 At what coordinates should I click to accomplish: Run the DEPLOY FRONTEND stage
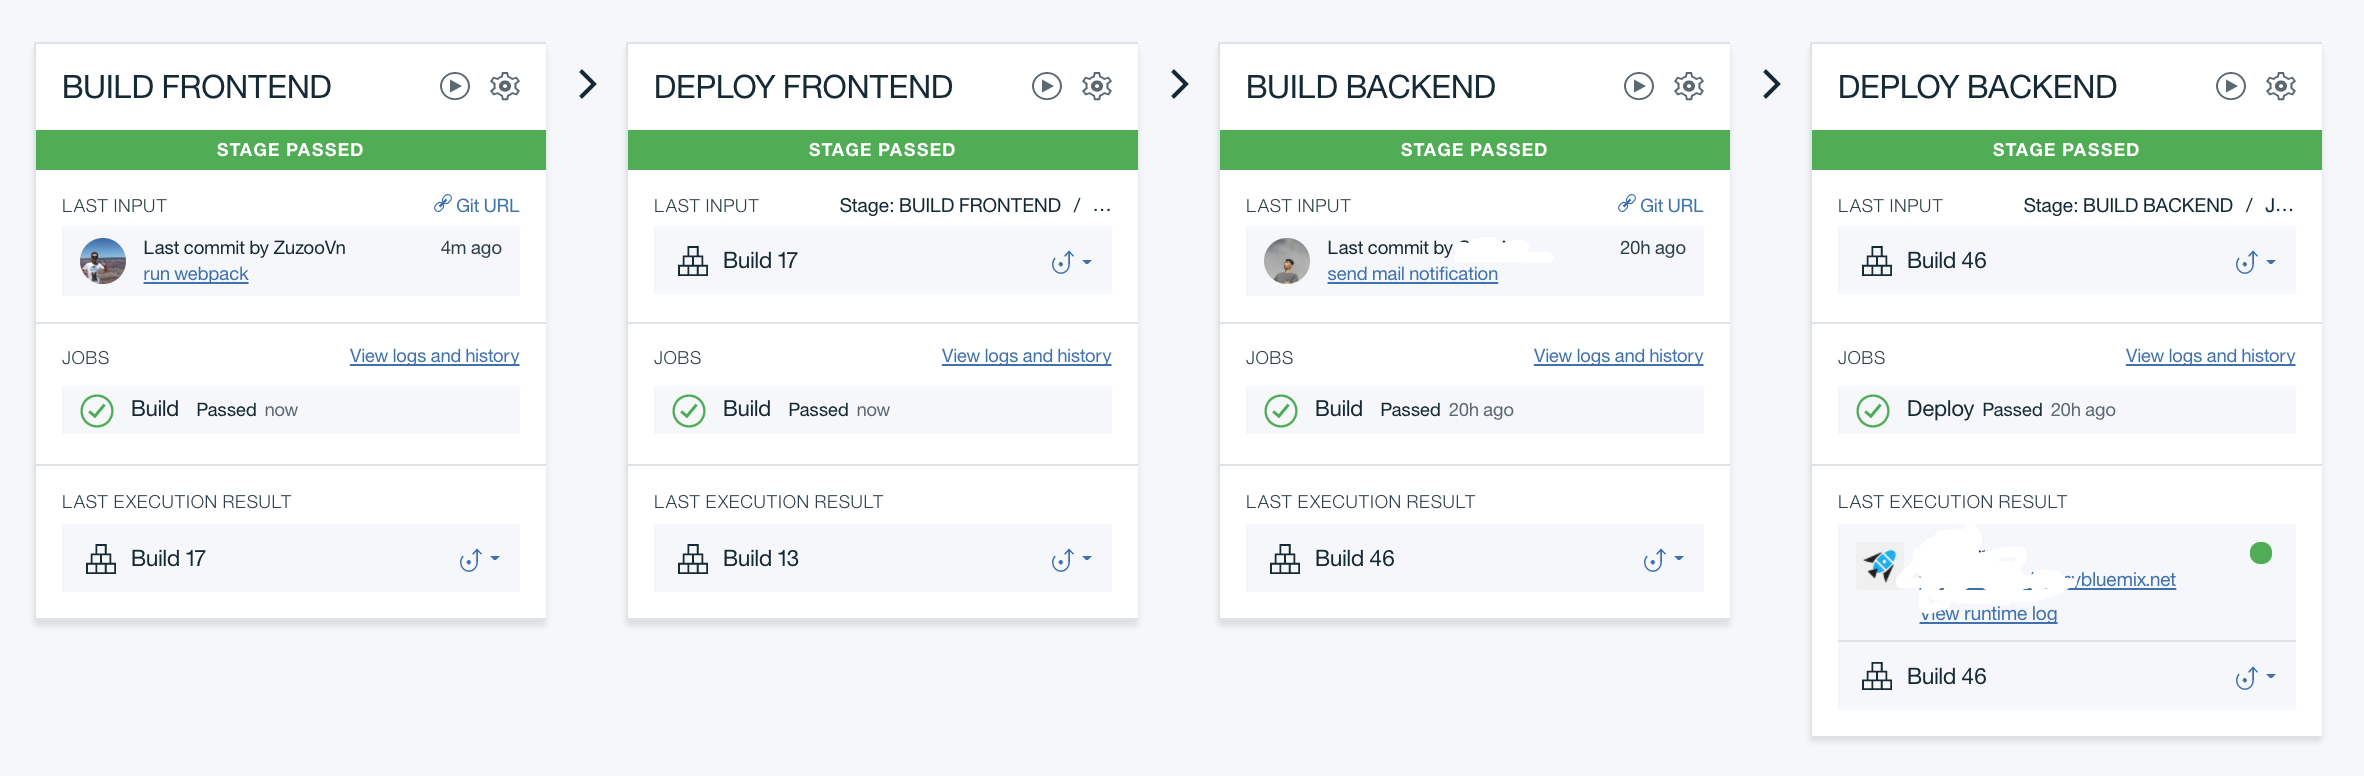(1046, 86)
